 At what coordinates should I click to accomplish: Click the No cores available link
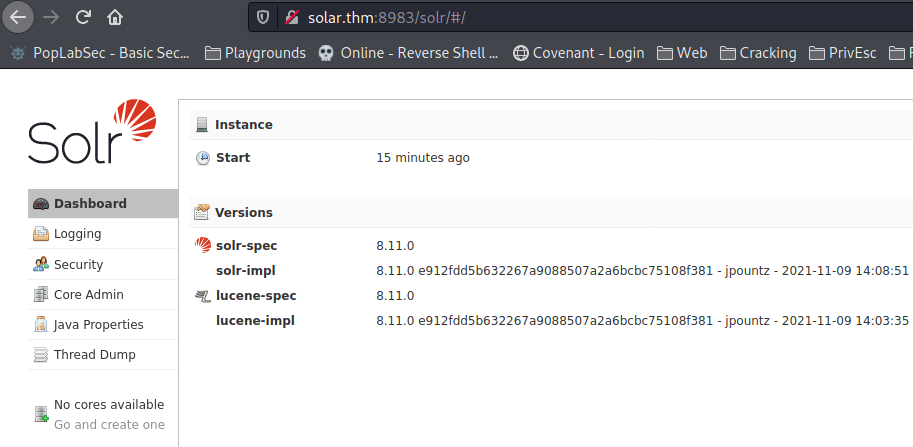109,405
